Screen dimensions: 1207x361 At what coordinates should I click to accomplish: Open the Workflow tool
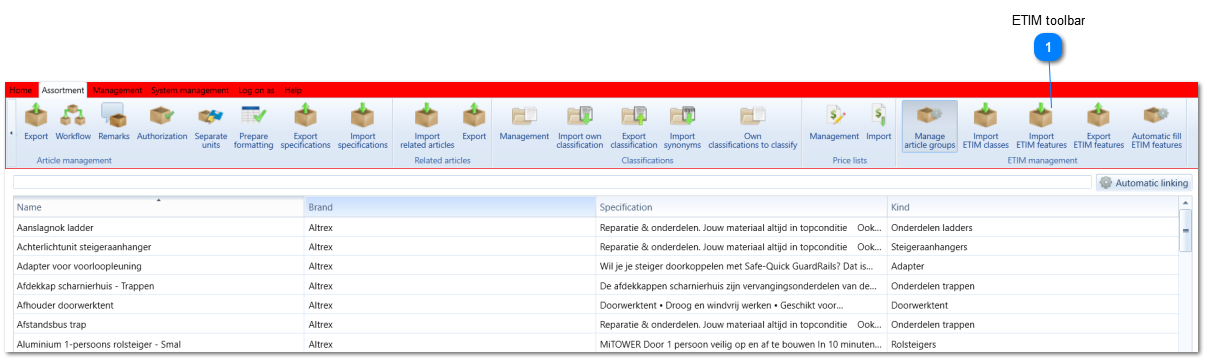click(x=73, y=123)
